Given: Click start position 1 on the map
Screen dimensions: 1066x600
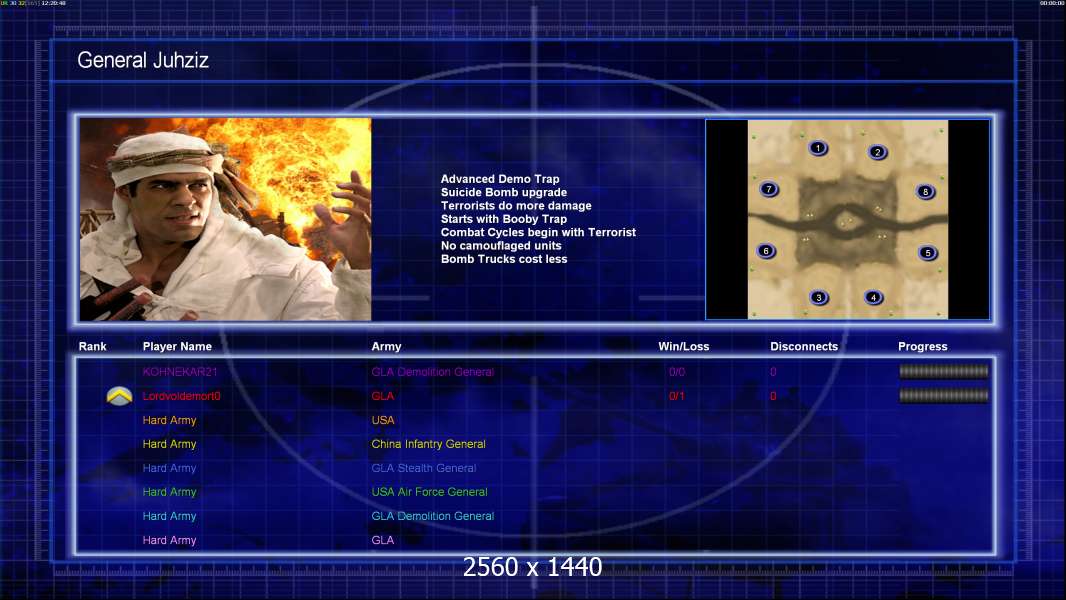Looking at the screenshot, I should (818, 148).
